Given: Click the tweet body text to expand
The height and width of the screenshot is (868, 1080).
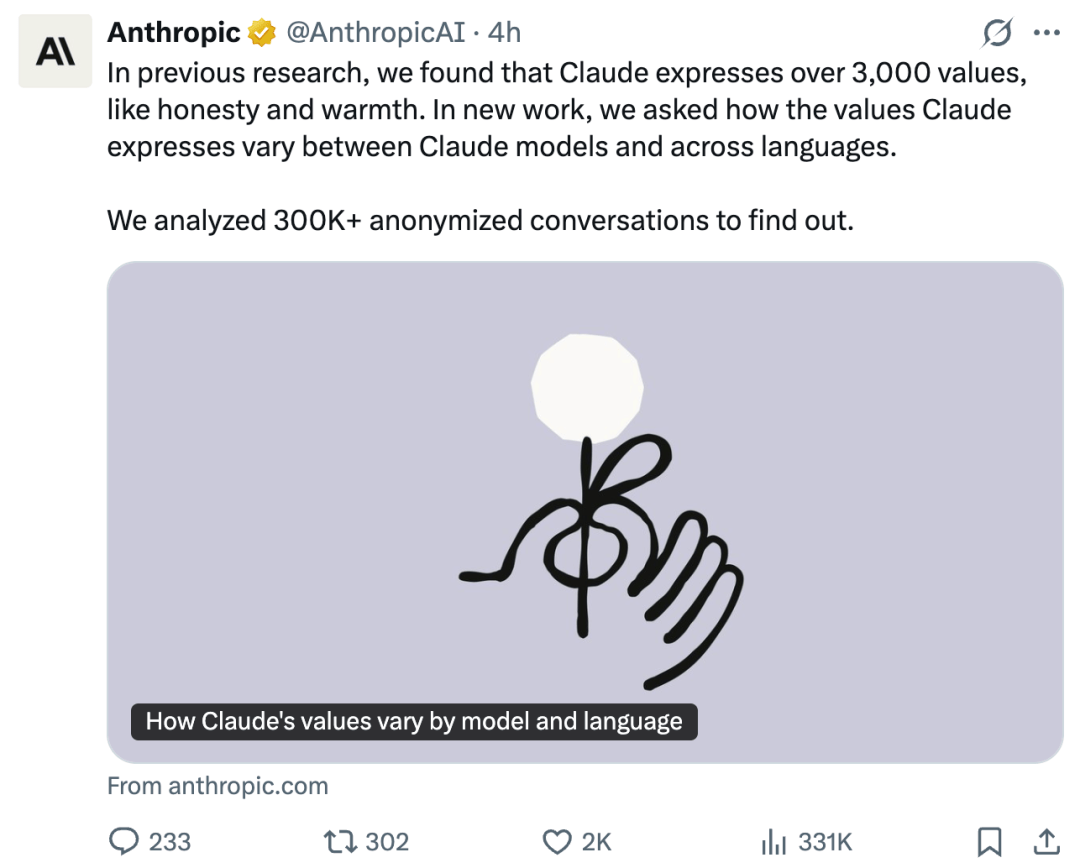Looking at the screenshot, I should tap(567, 147).
